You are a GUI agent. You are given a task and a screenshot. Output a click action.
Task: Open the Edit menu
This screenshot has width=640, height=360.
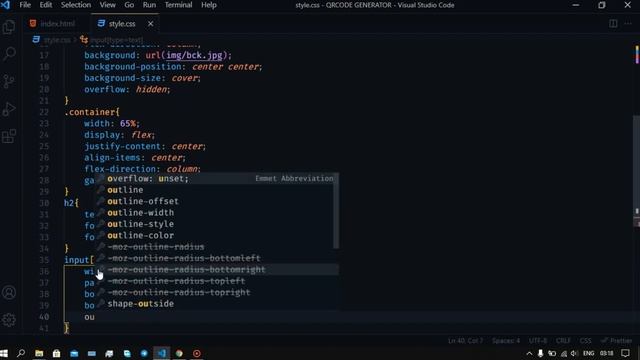pyautogui.click(x=46, y=5)
